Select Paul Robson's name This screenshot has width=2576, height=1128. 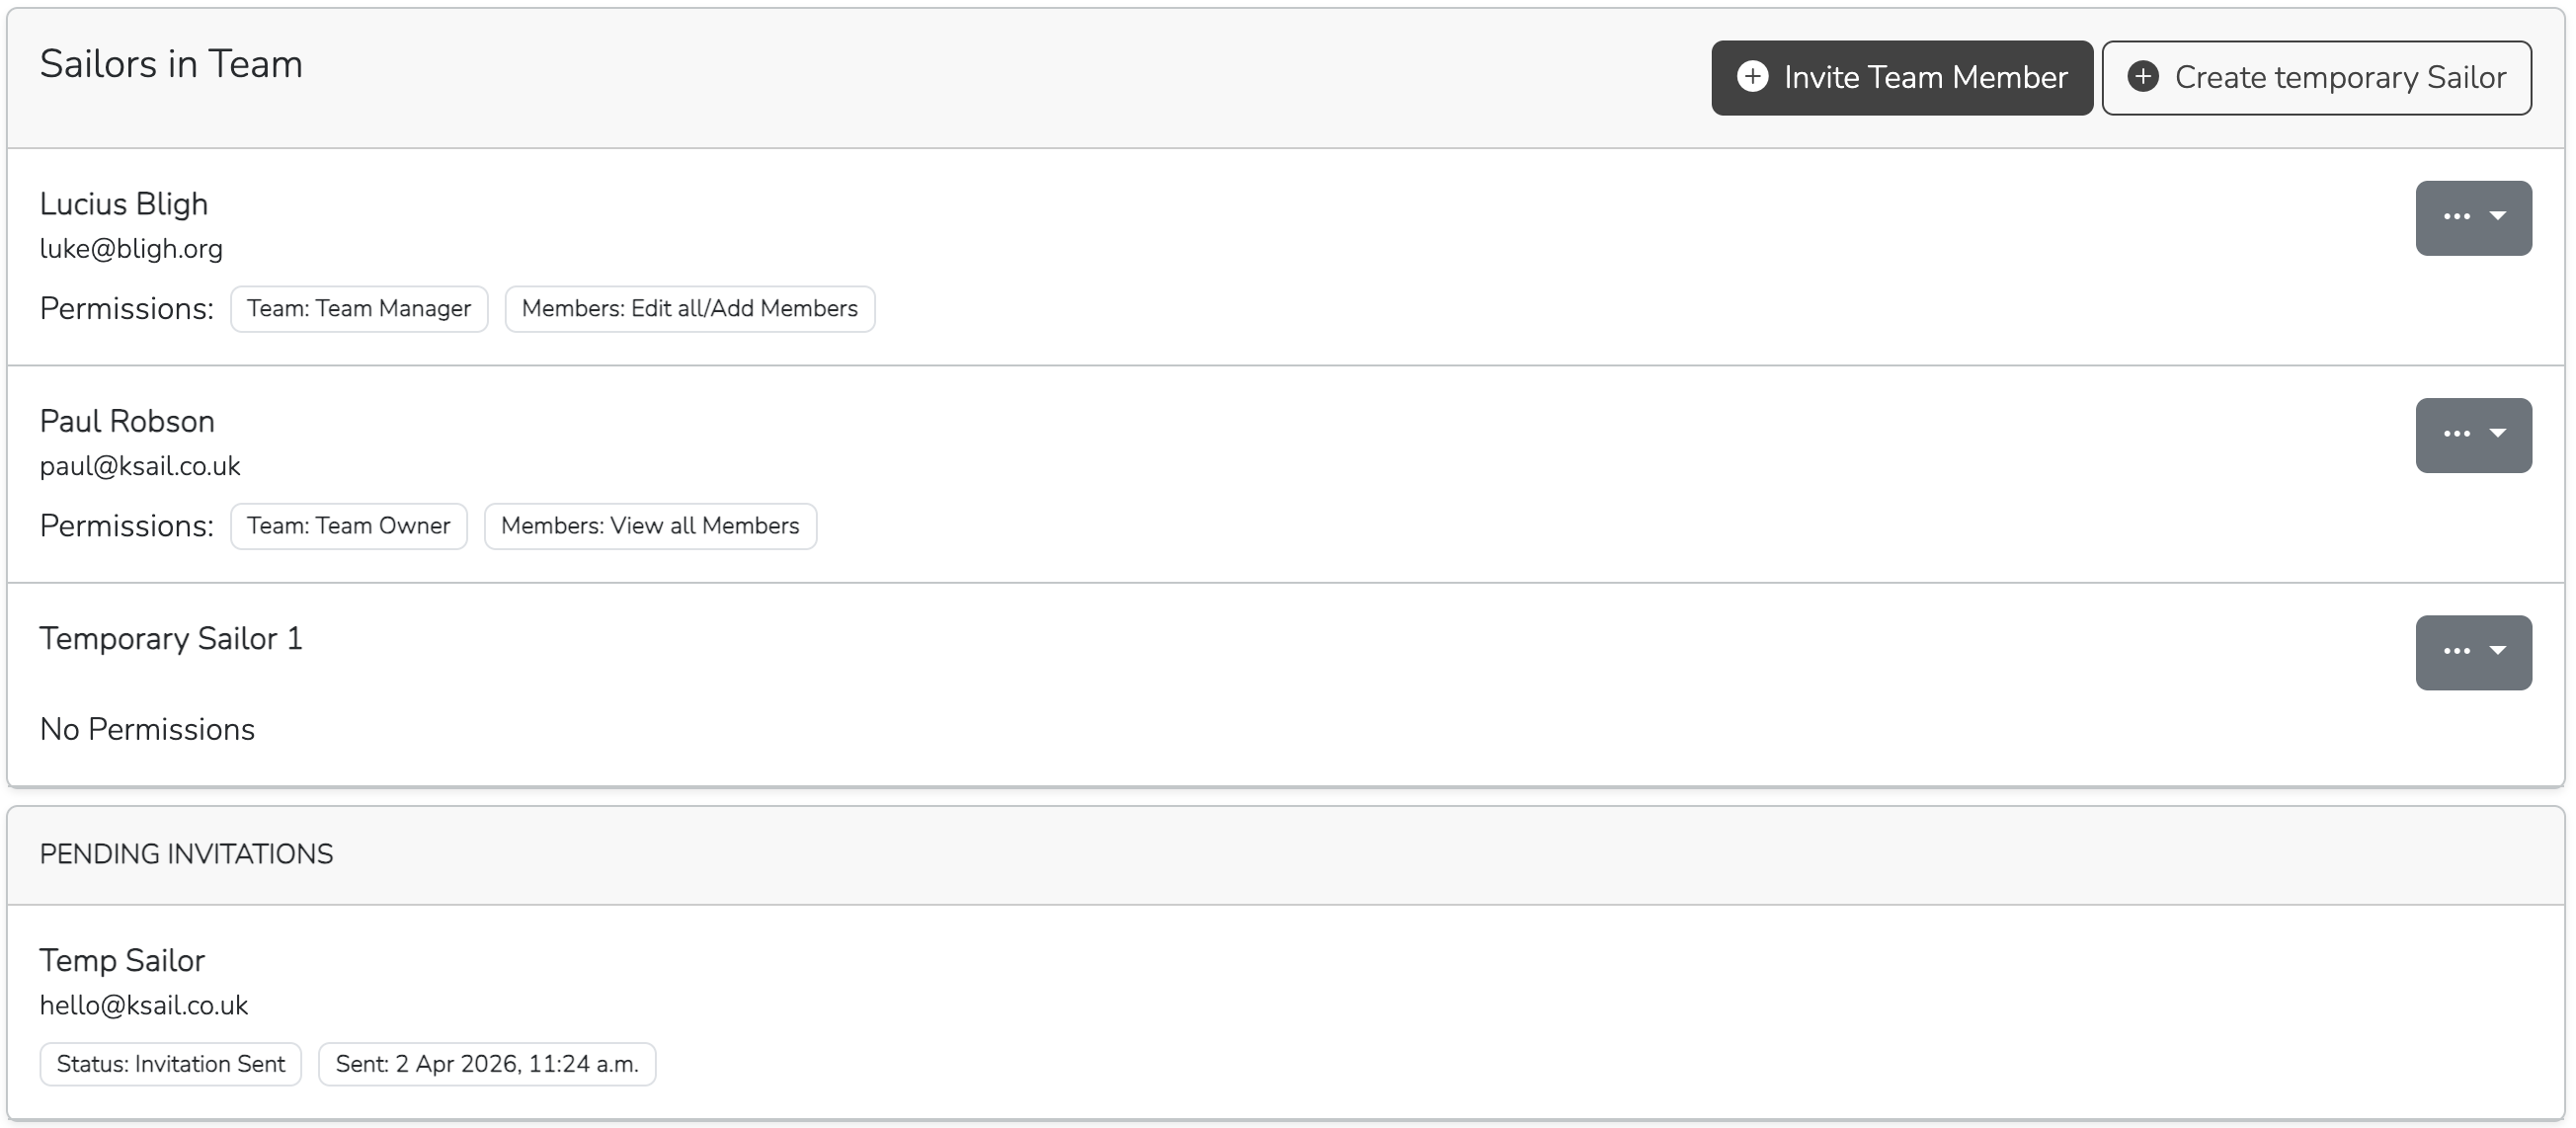127,422
